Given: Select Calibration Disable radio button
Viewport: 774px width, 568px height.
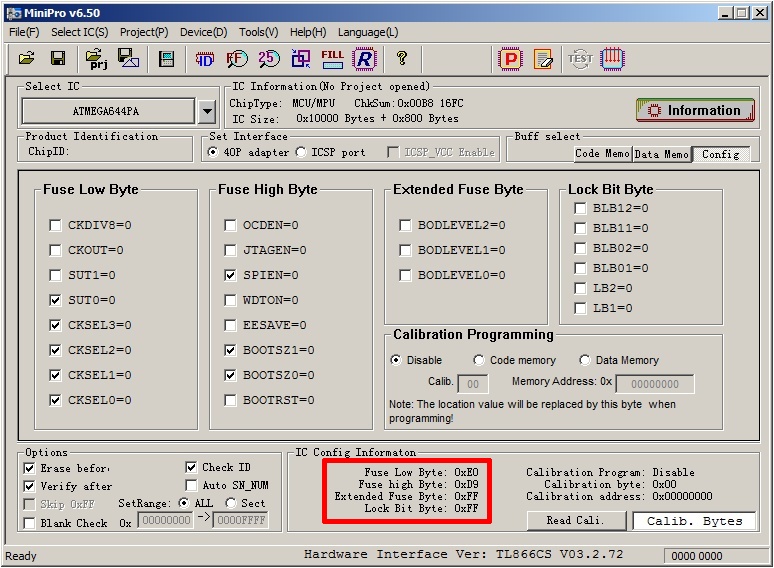Looking at the screenshot, I should point(396,360).
